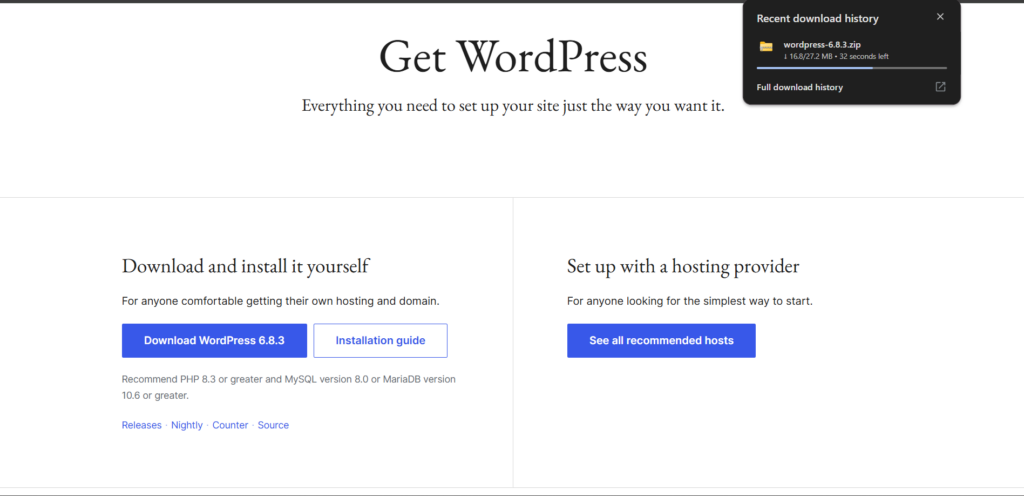Click the open-in-new-tab icon for download history
The height and width of the screenshot is (496, 1024).
(940, 87)
